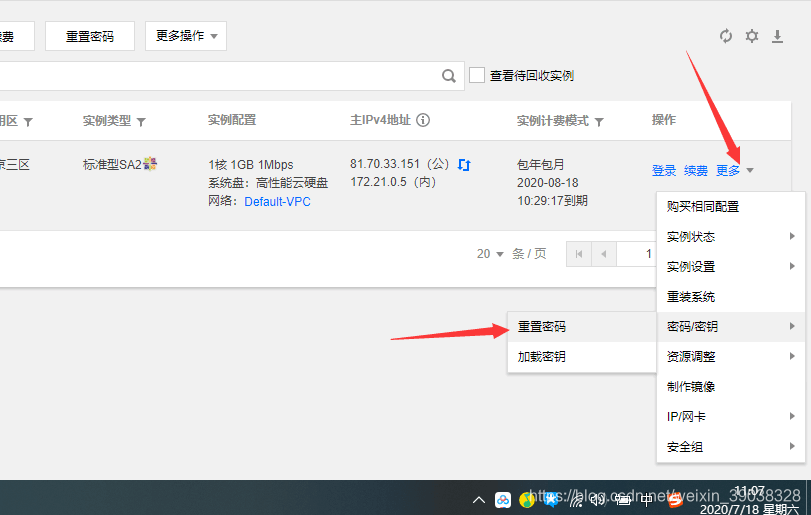Expand the 实例状态 submenu
Image resolution: width=811 pixels, height=515 pixels.
pyautogui.click(x=731, y=237)
